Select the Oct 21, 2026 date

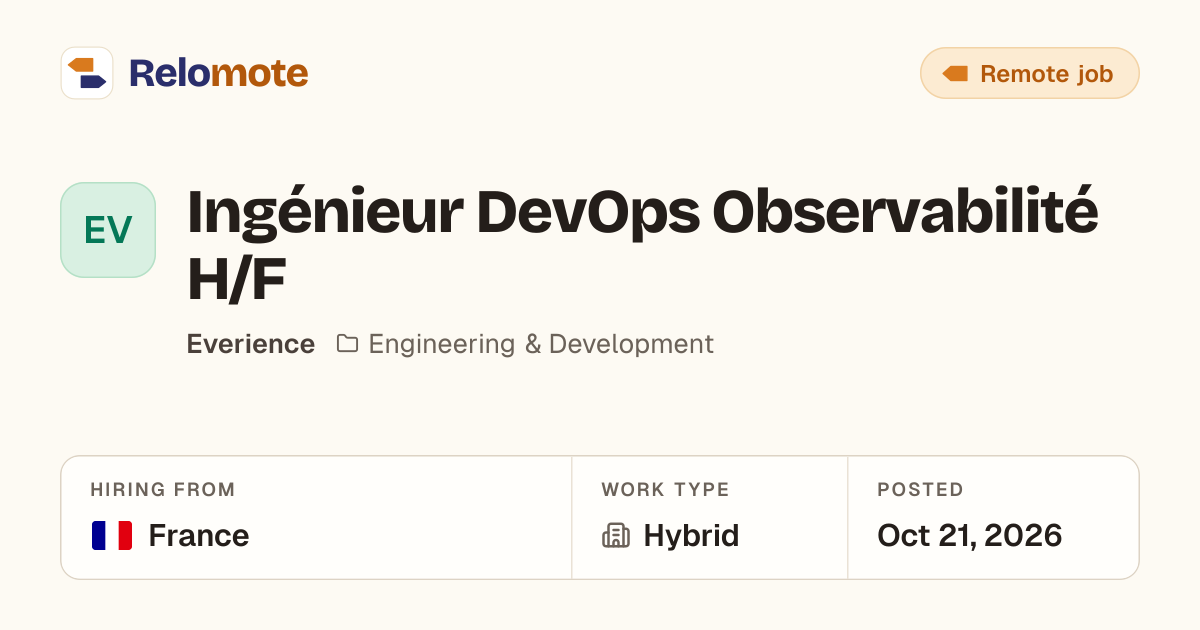(x=970, y=536)
